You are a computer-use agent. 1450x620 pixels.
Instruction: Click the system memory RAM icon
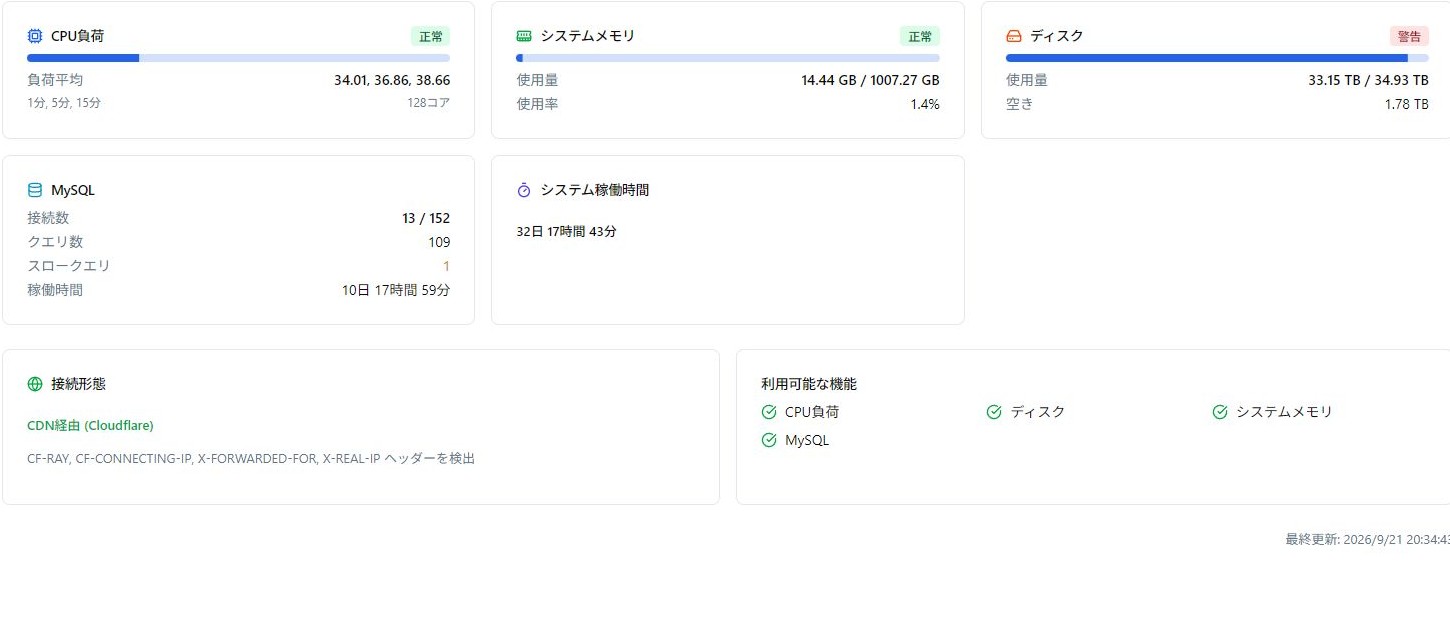click(524, 36)
